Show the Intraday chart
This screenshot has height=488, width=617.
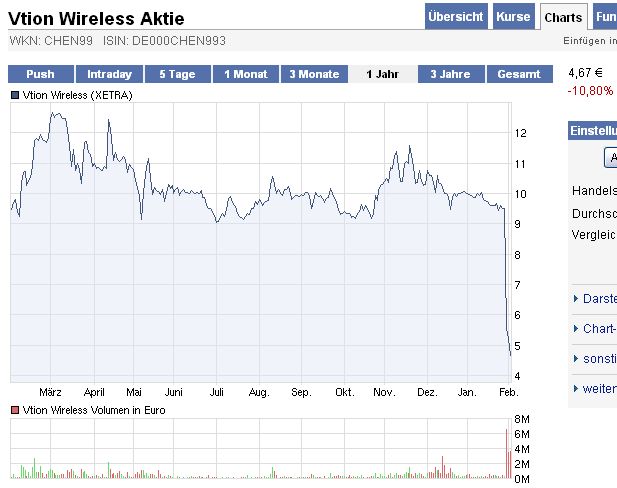[109, 74]
